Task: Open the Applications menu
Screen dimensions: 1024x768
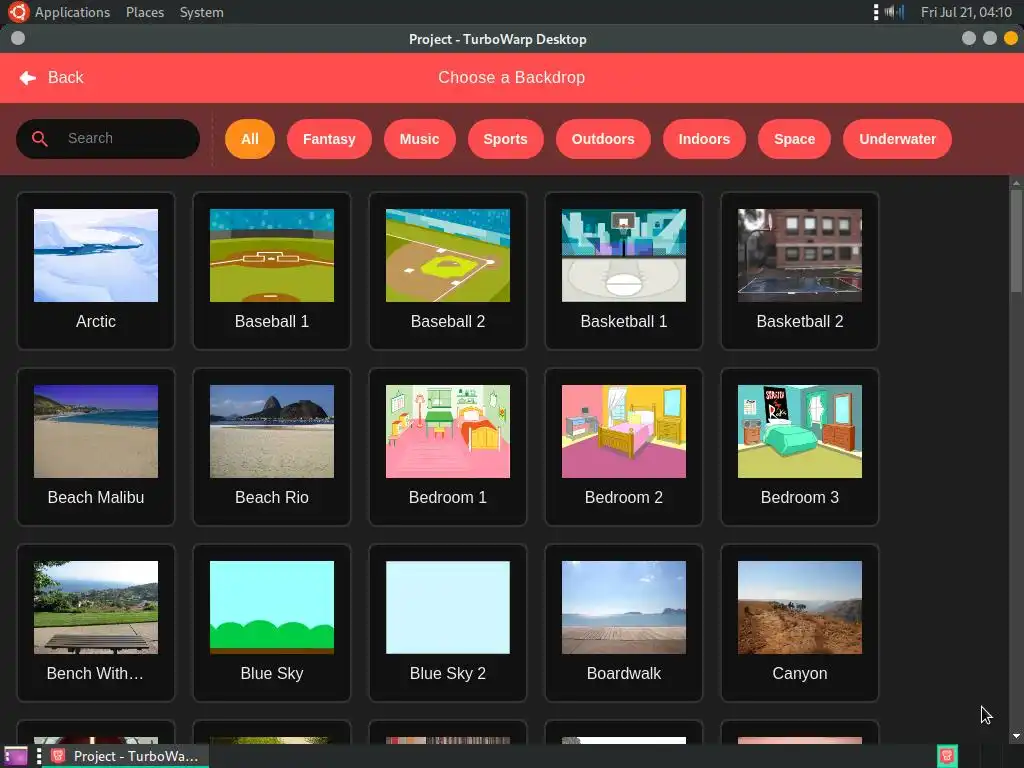Action: (72, 12)
